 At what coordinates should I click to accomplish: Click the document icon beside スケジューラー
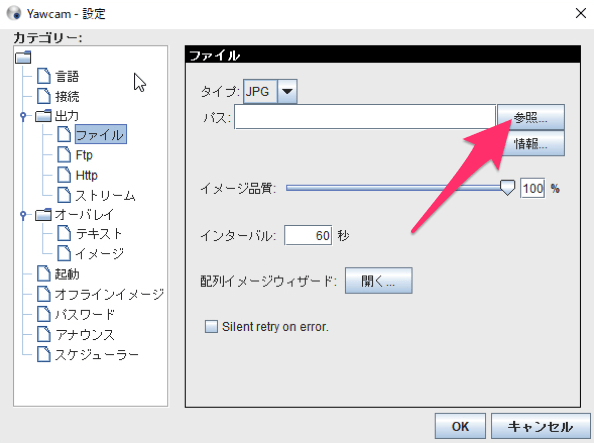click(44, 354)
